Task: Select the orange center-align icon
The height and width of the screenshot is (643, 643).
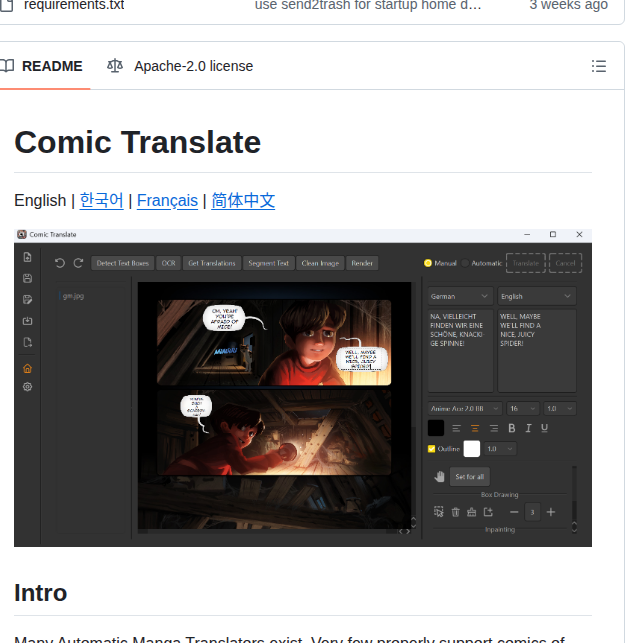Action: (475, 429)
